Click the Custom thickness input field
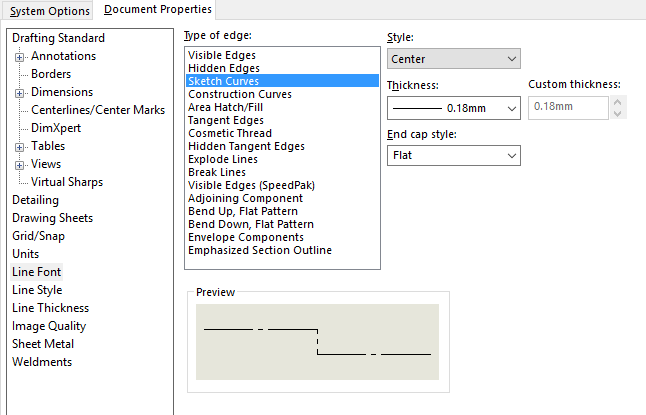 (x=566, y=107)
